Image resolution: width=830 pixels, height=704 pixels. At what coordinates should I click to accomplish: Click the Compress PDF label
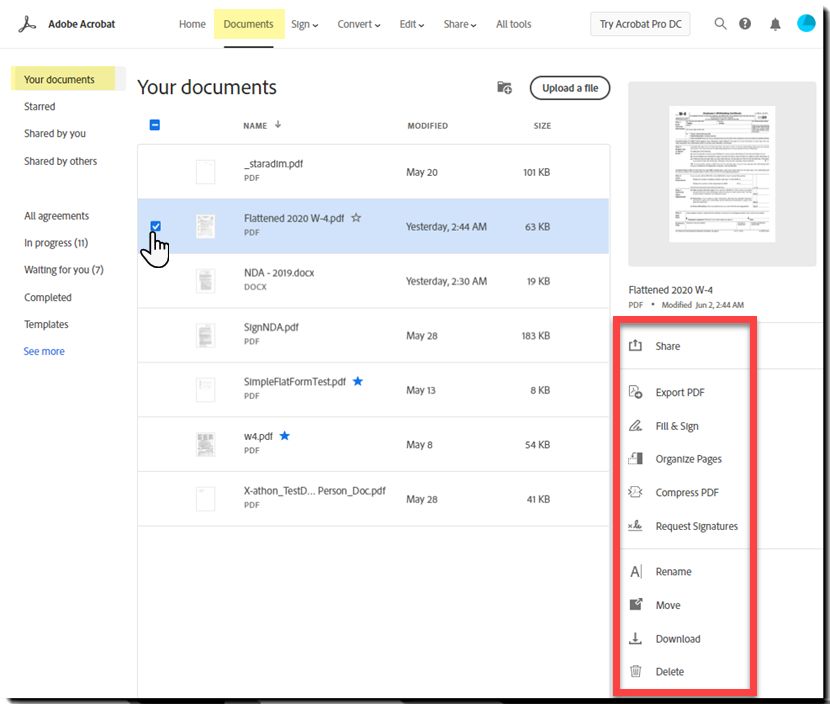point(687,492)
